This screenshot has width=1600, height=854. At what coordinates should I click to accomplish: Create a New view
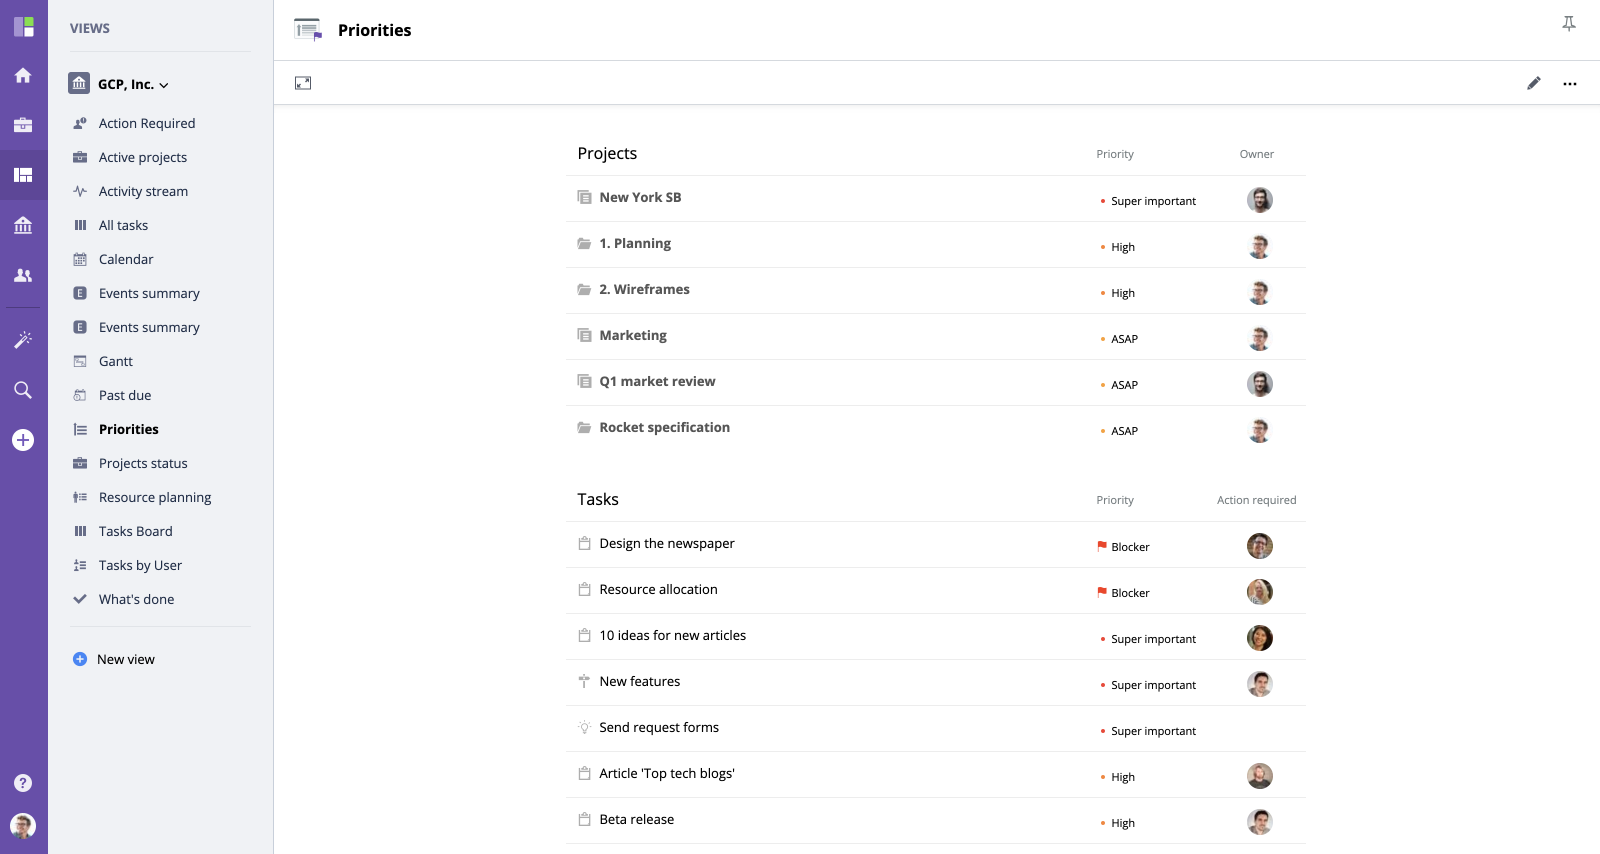tap(114, 659)
